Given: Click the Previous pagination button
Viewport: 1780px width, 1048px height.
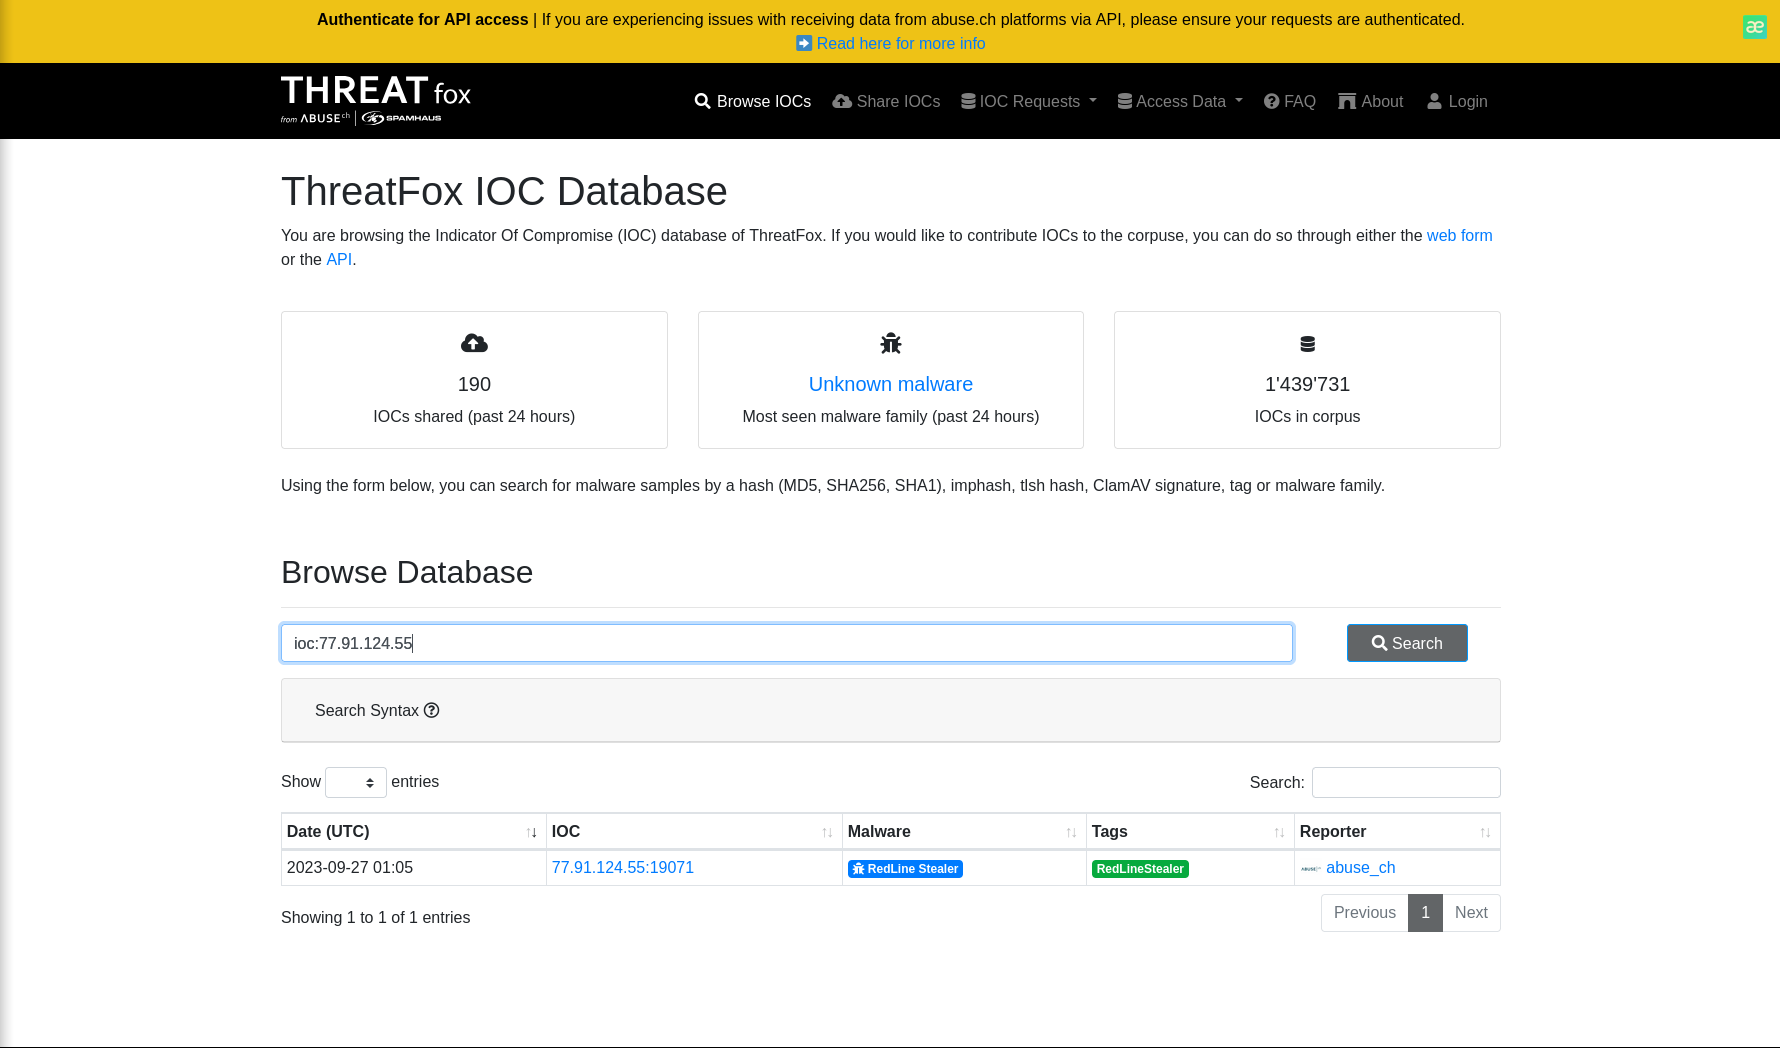Looking at the screenshot, I should pyautogui.click(x=1364, y=913).
